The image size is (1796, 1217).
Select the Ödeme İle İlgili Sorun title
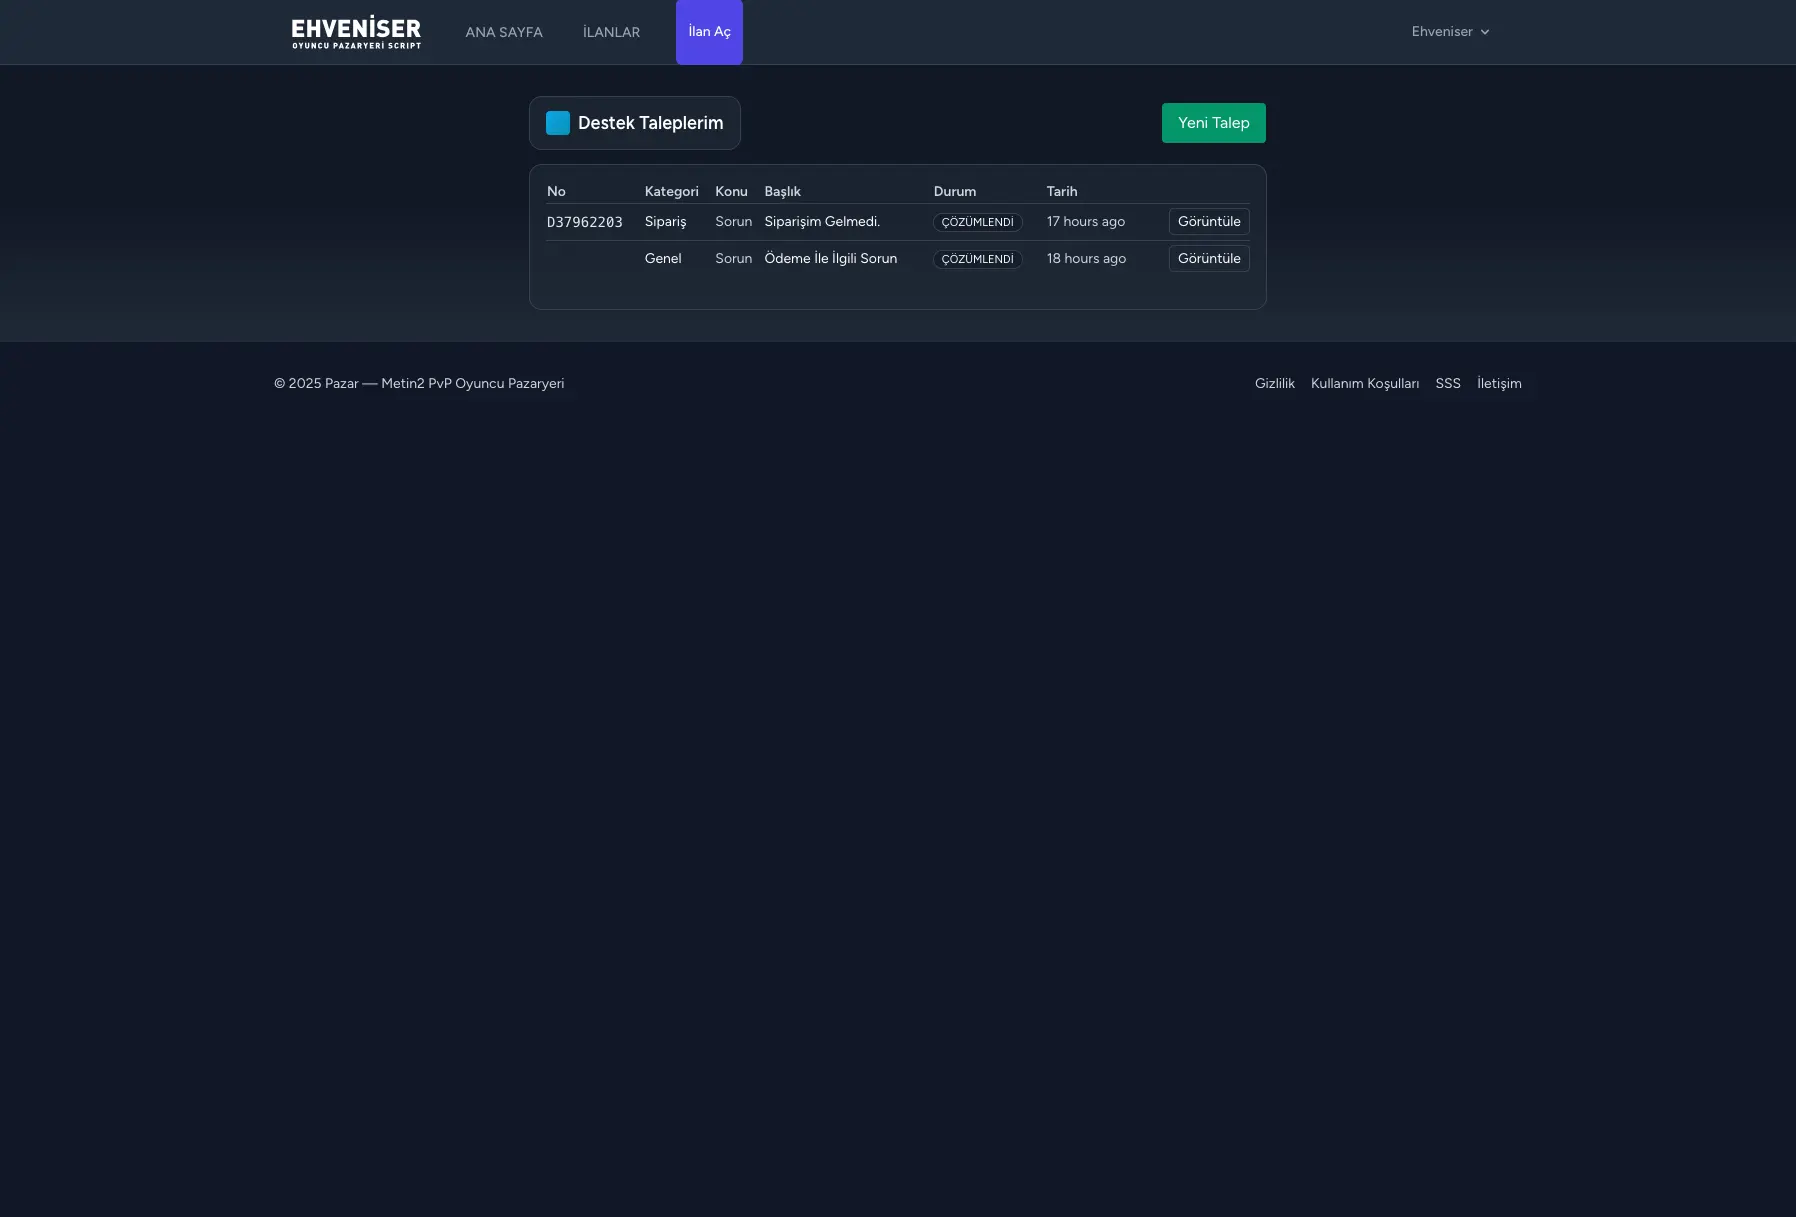point(830,259)
